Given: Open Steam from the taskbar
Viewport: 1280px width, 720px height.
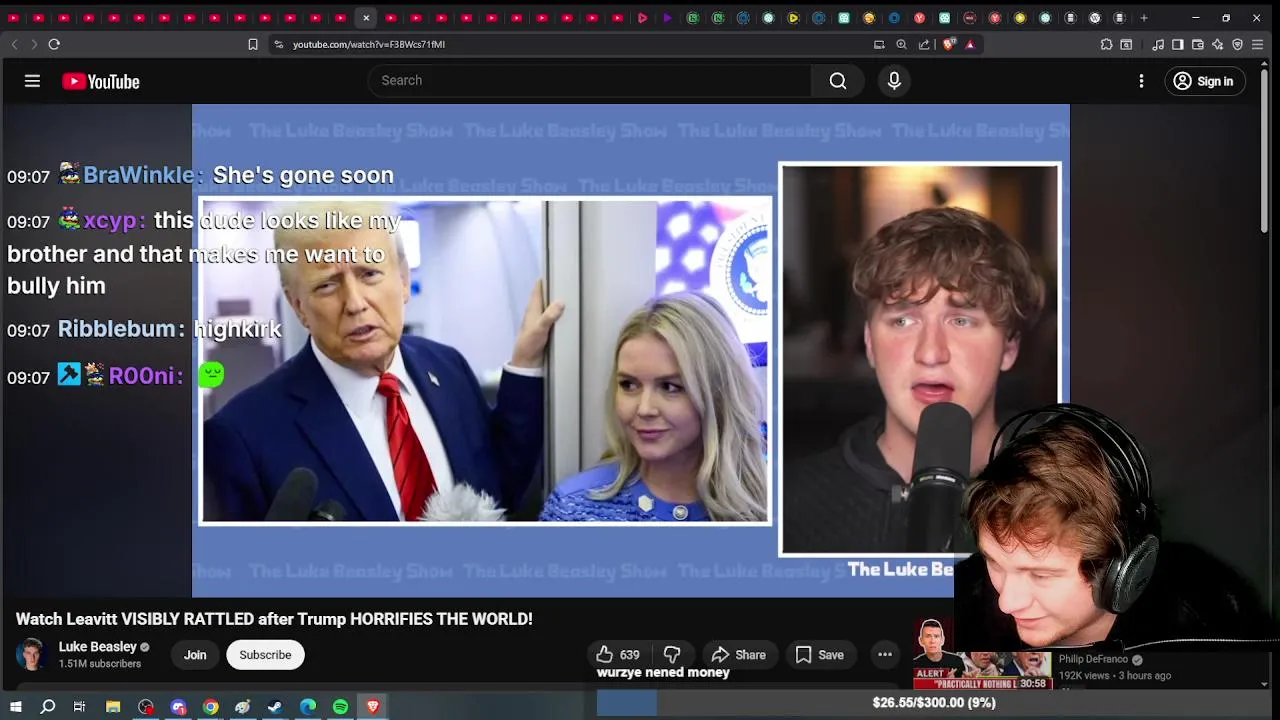Looking at the screenshot, I should point(275,707).
